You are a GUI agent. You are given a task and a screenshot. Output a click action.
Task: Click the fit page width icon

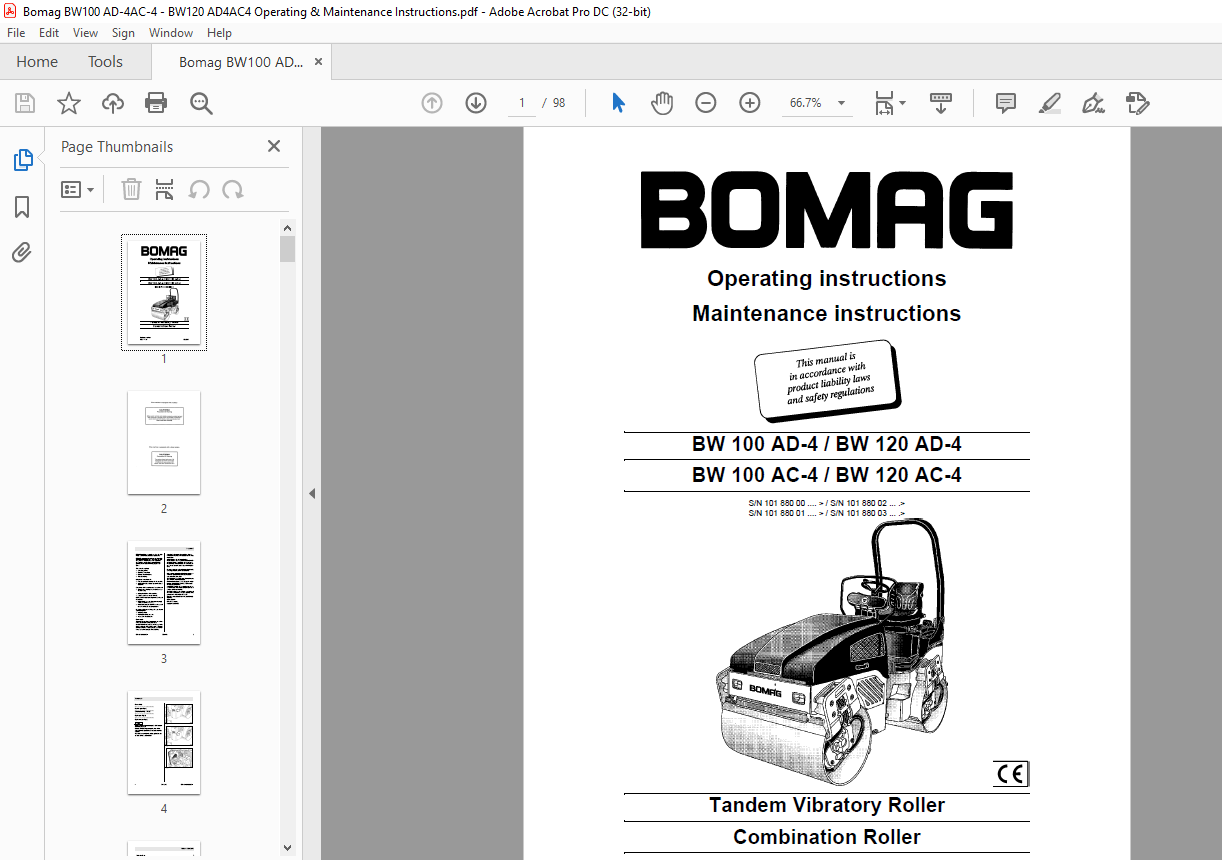tap(884, 103)
